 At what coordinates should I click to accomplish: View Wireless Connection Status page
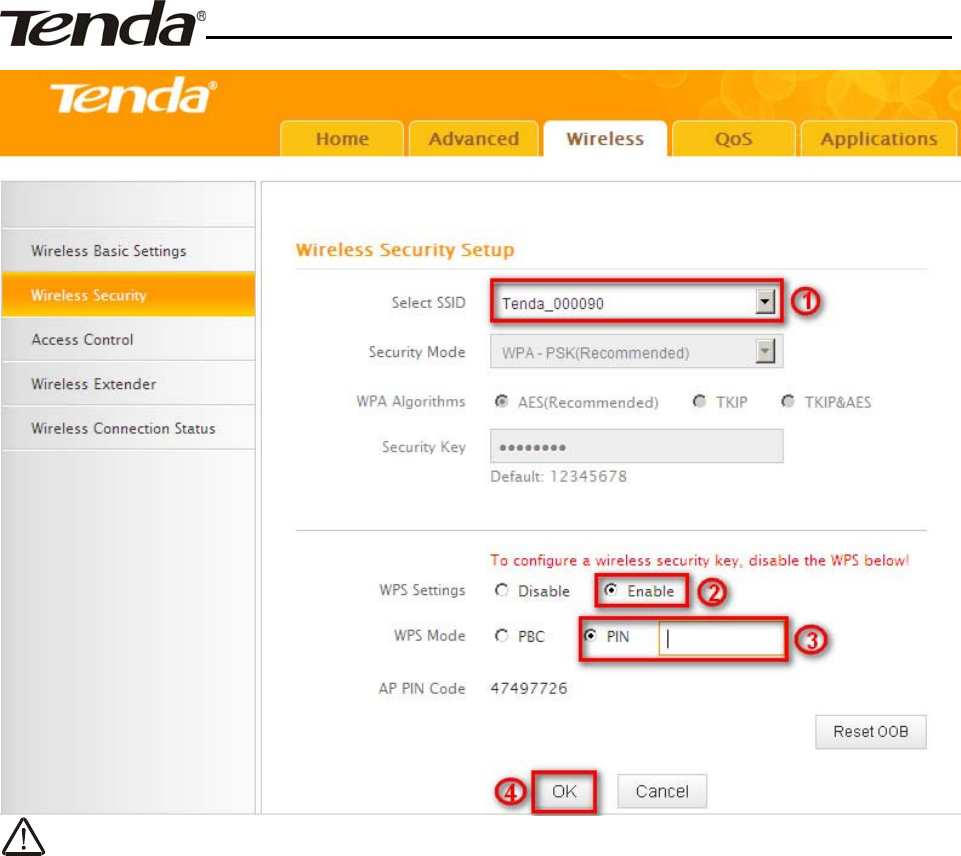128,428
